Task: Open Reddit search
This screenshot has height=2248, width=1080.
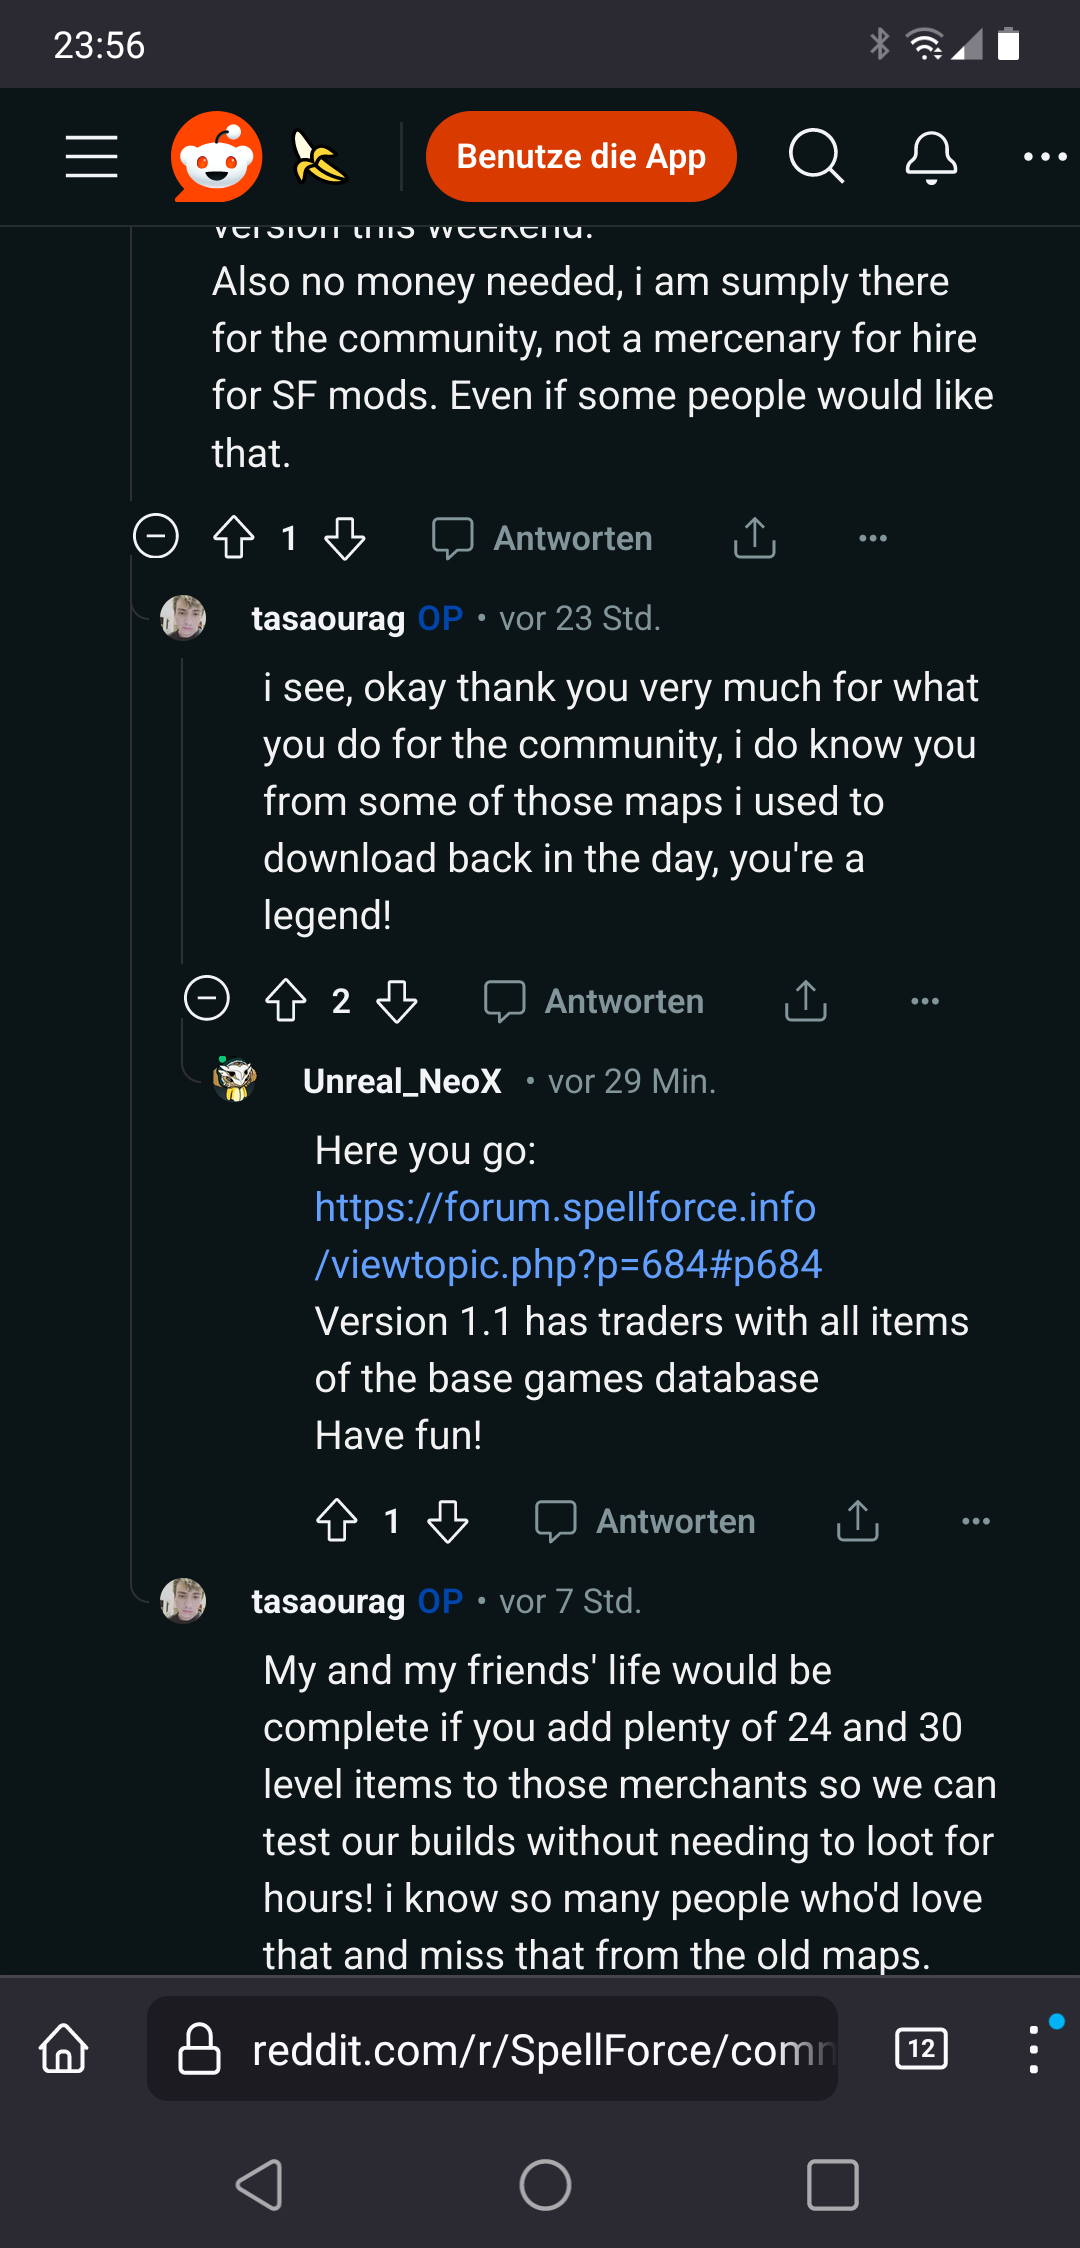Action: click(x=816, y=156)
